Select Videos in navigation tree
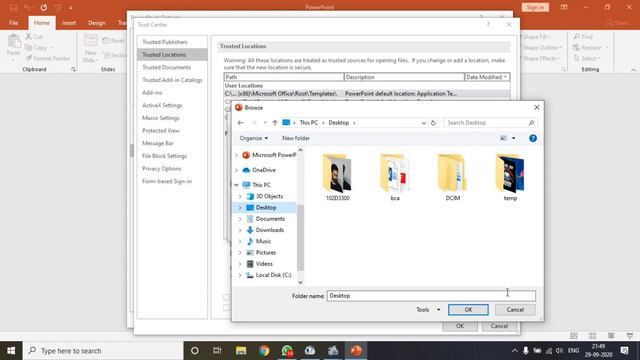This screenshot has width=640, height=360. tap(264, 264)
